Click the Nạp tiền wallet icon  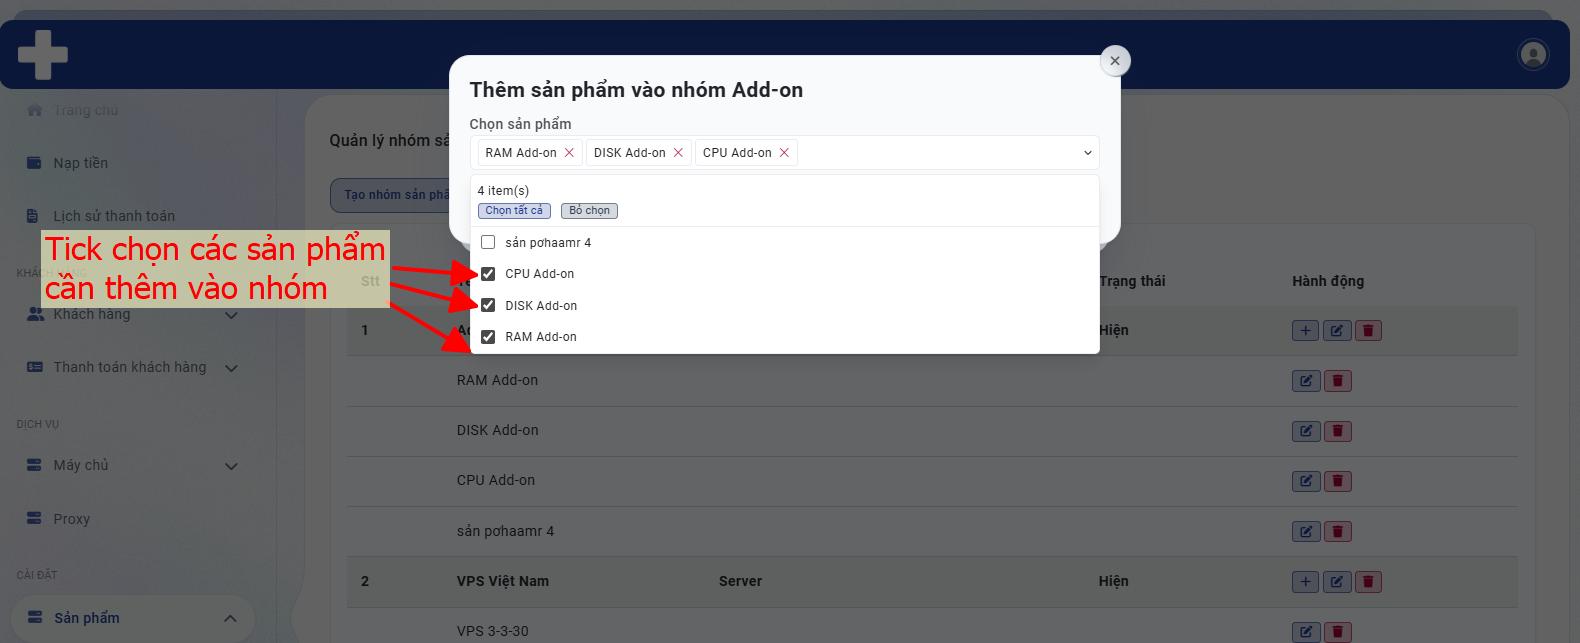point(34,163)
